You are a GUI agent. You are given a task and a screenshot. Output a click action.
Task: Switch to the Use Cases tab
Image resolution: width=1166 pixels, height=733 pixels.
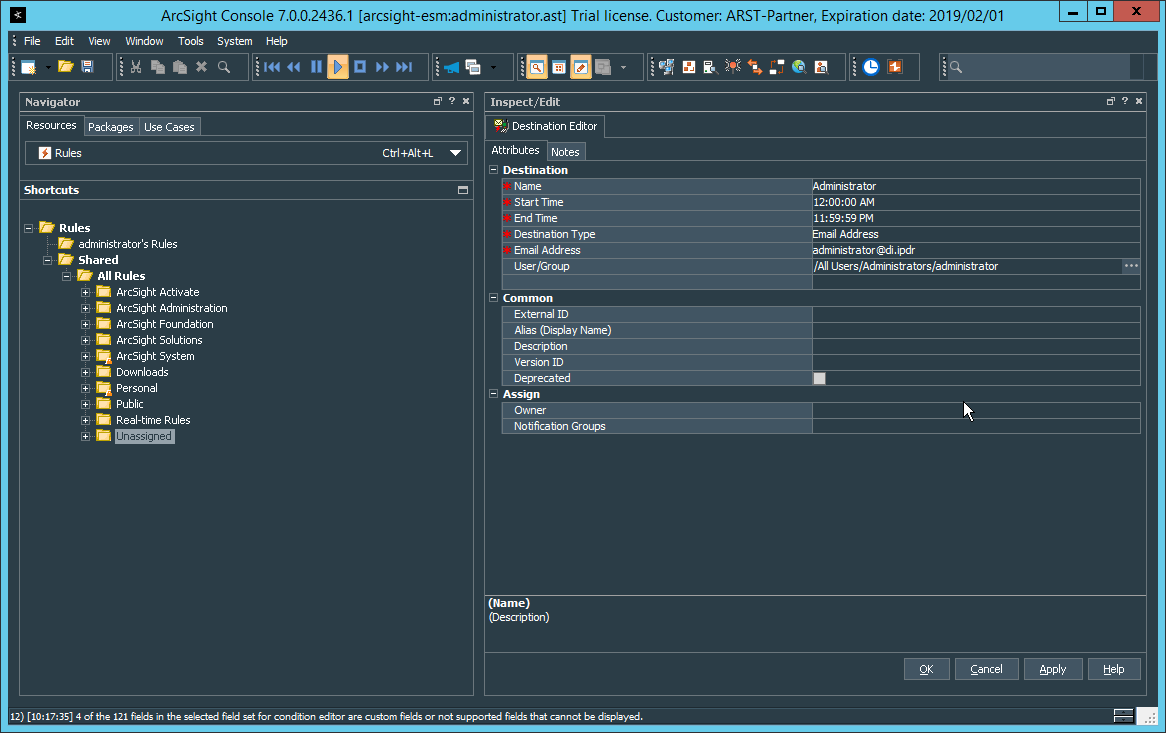coord(169,127)
